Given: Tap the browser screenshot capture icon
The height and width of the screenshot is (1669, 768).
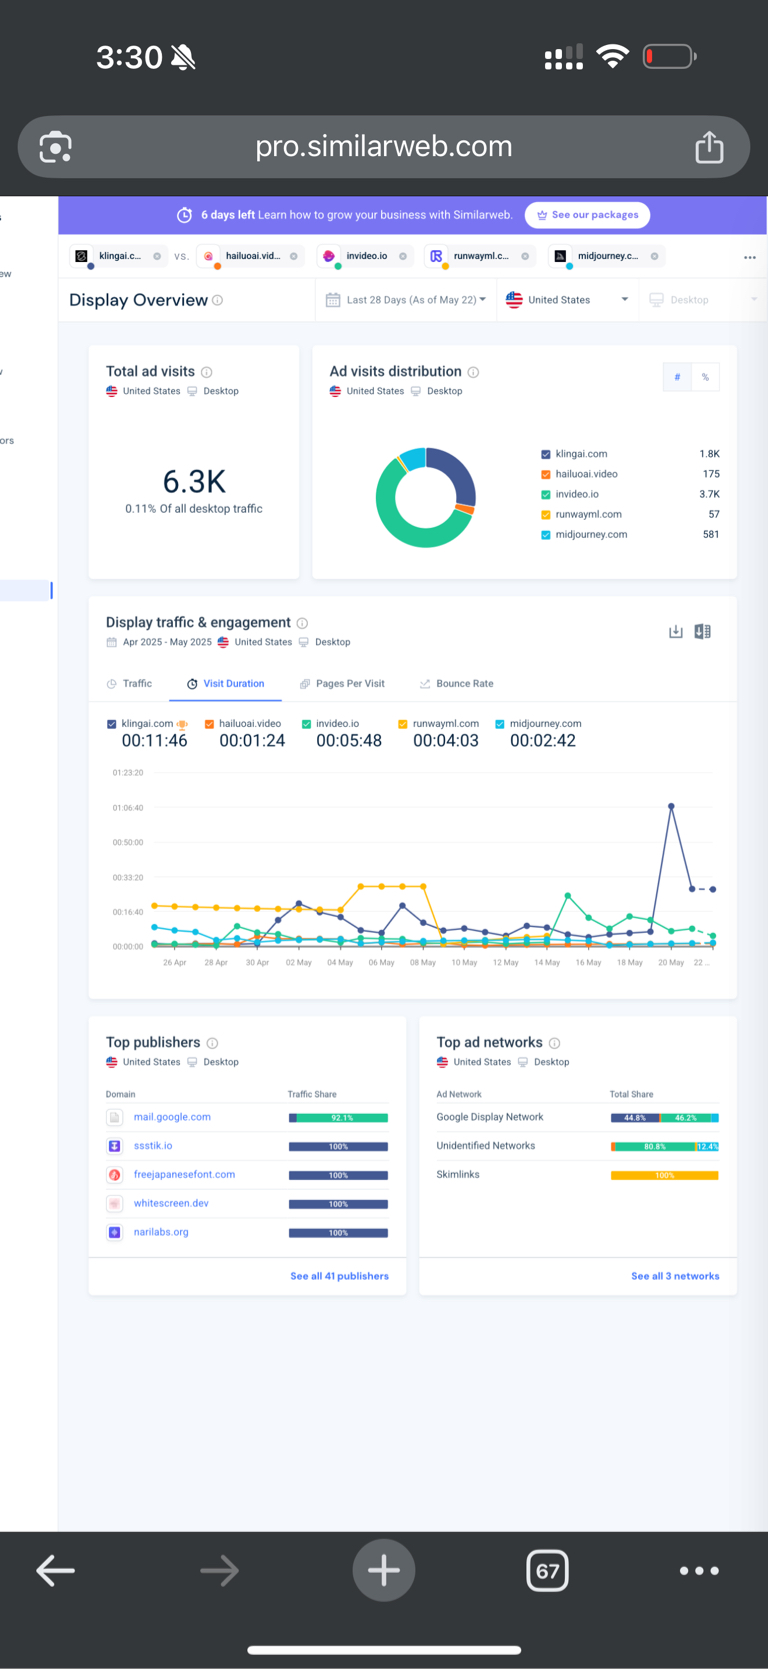Looking at the screenshot, I should click(55, 148).
